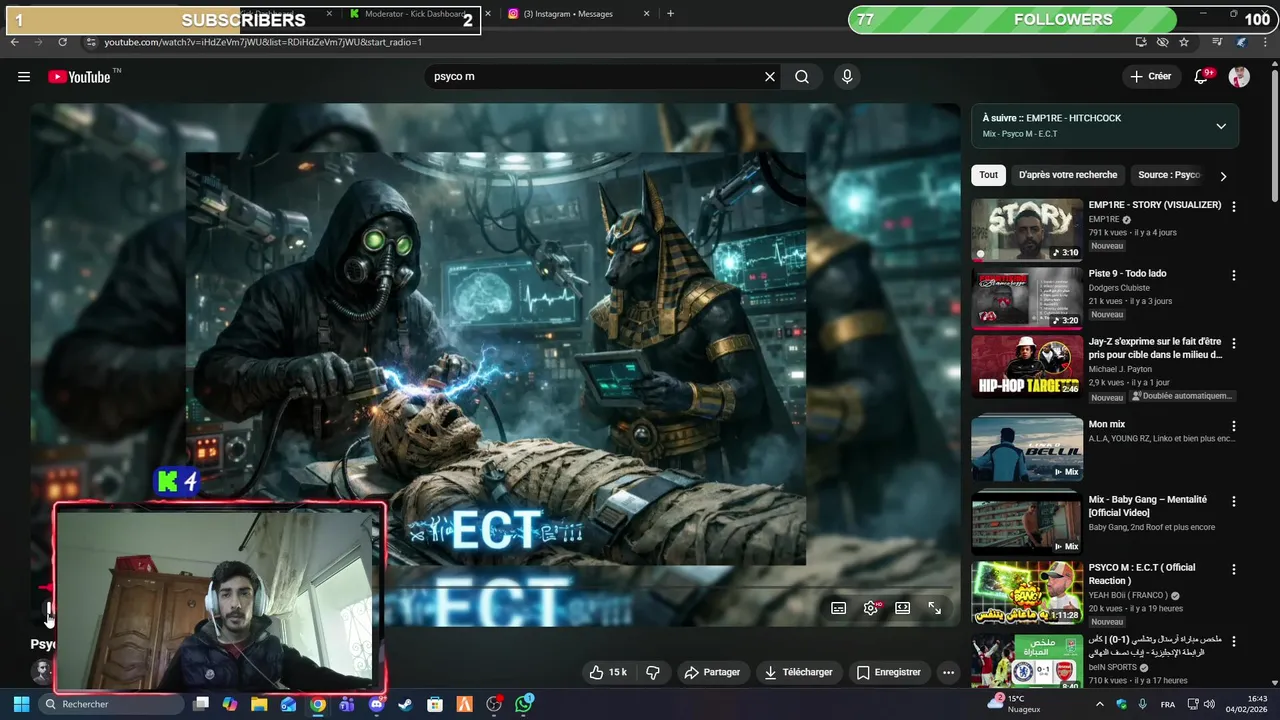Click the Télécharger button
Viewport: 1280px width, 720px height.
click(798, 673)
